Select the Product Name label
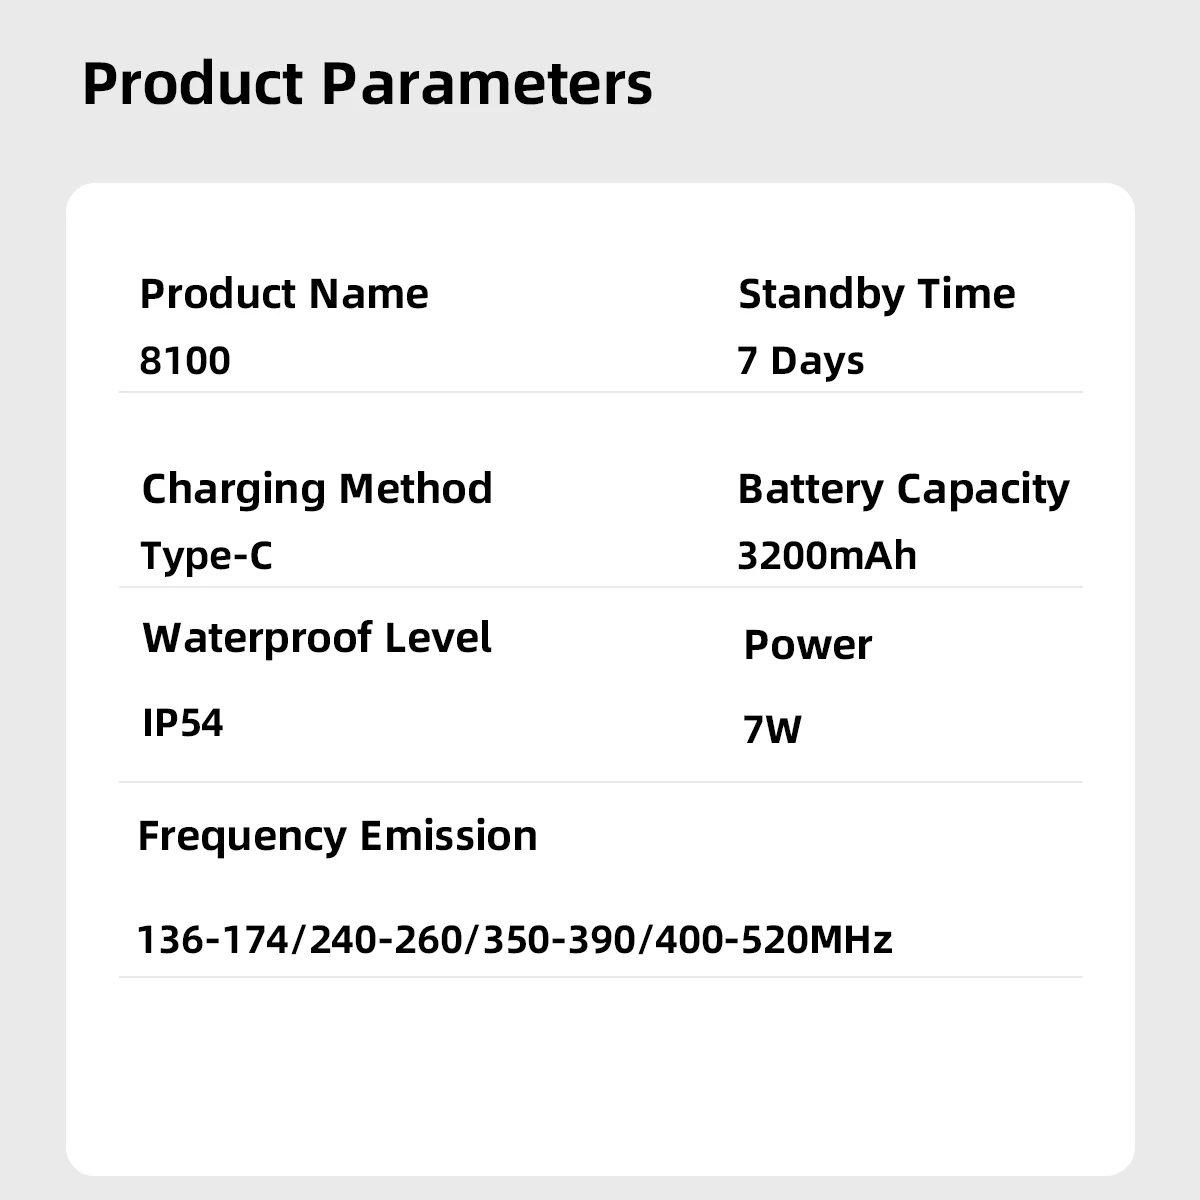The width and height of the screenshot is (1200, 1200). pos(284,294)
